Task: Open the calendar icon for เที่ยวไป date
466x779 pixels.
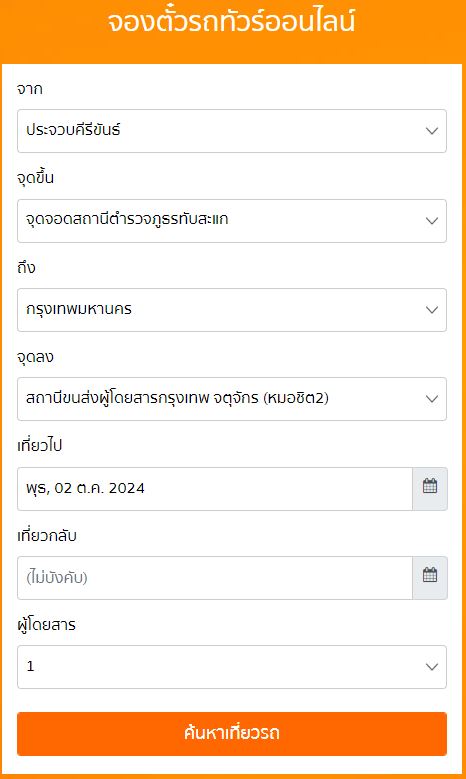Action: (x=430, y=488)
